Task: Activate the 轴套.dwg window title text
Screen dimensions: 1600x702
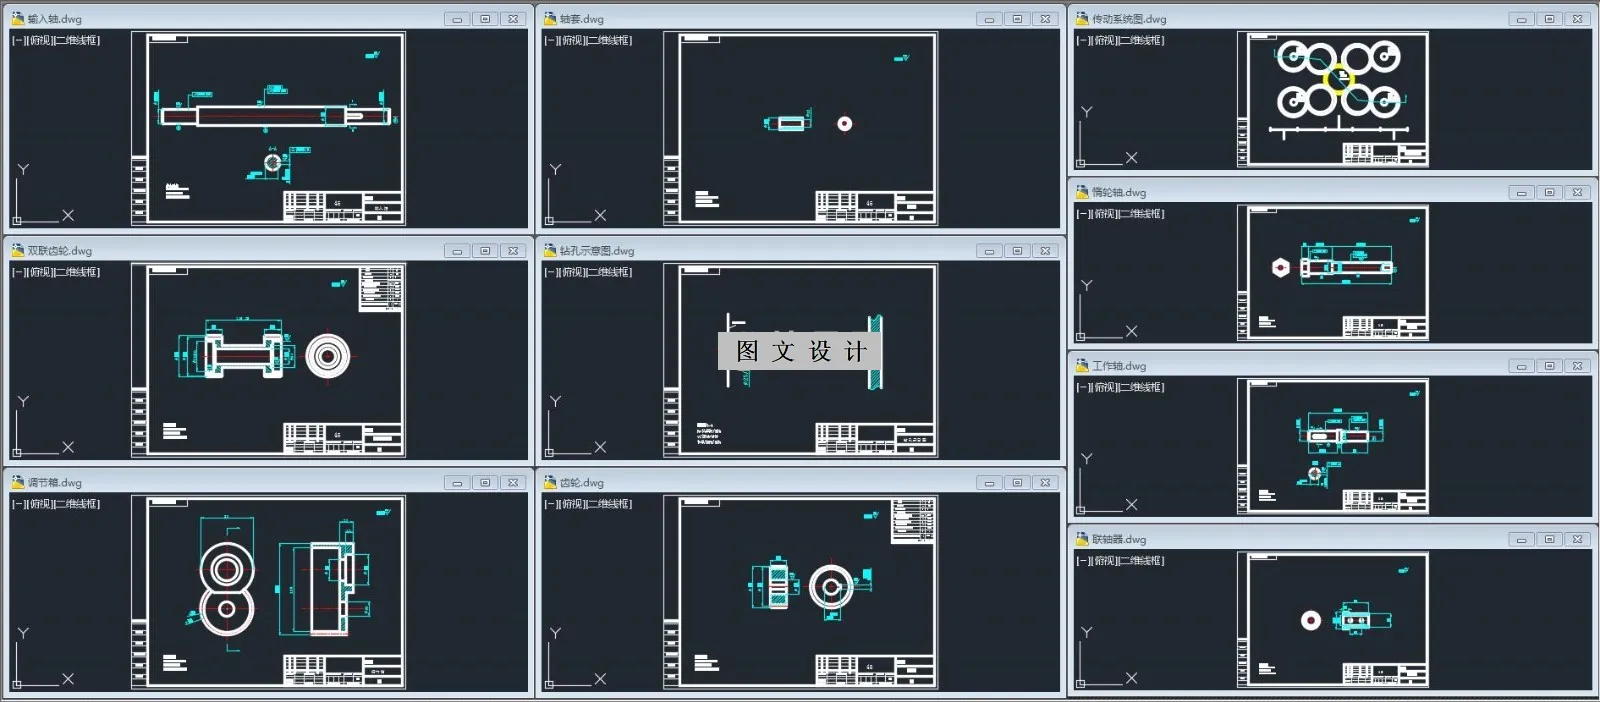Action: pos(582,19)
